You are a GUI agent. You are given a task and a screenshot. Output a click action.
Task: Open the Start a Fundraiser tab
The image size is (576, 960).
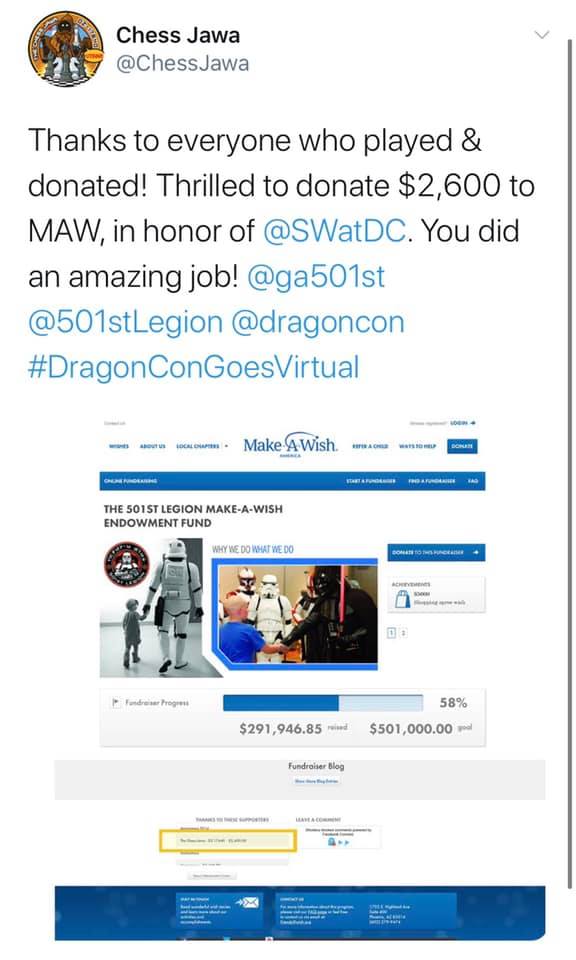[x=370, y=481]
